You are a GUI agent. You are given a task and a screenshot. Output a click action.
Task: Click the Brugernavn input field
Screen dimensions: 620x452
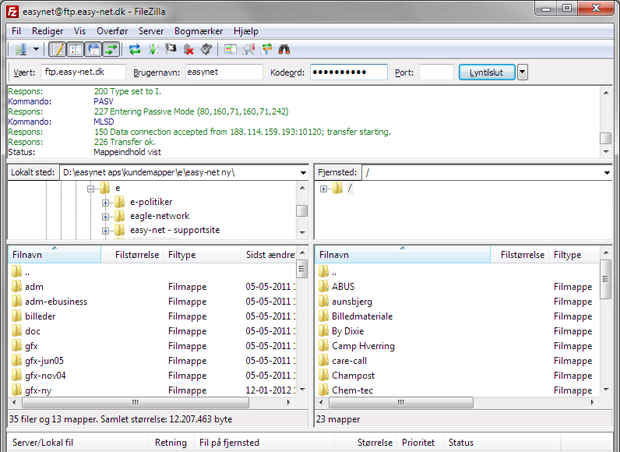(x=224, y=72)
